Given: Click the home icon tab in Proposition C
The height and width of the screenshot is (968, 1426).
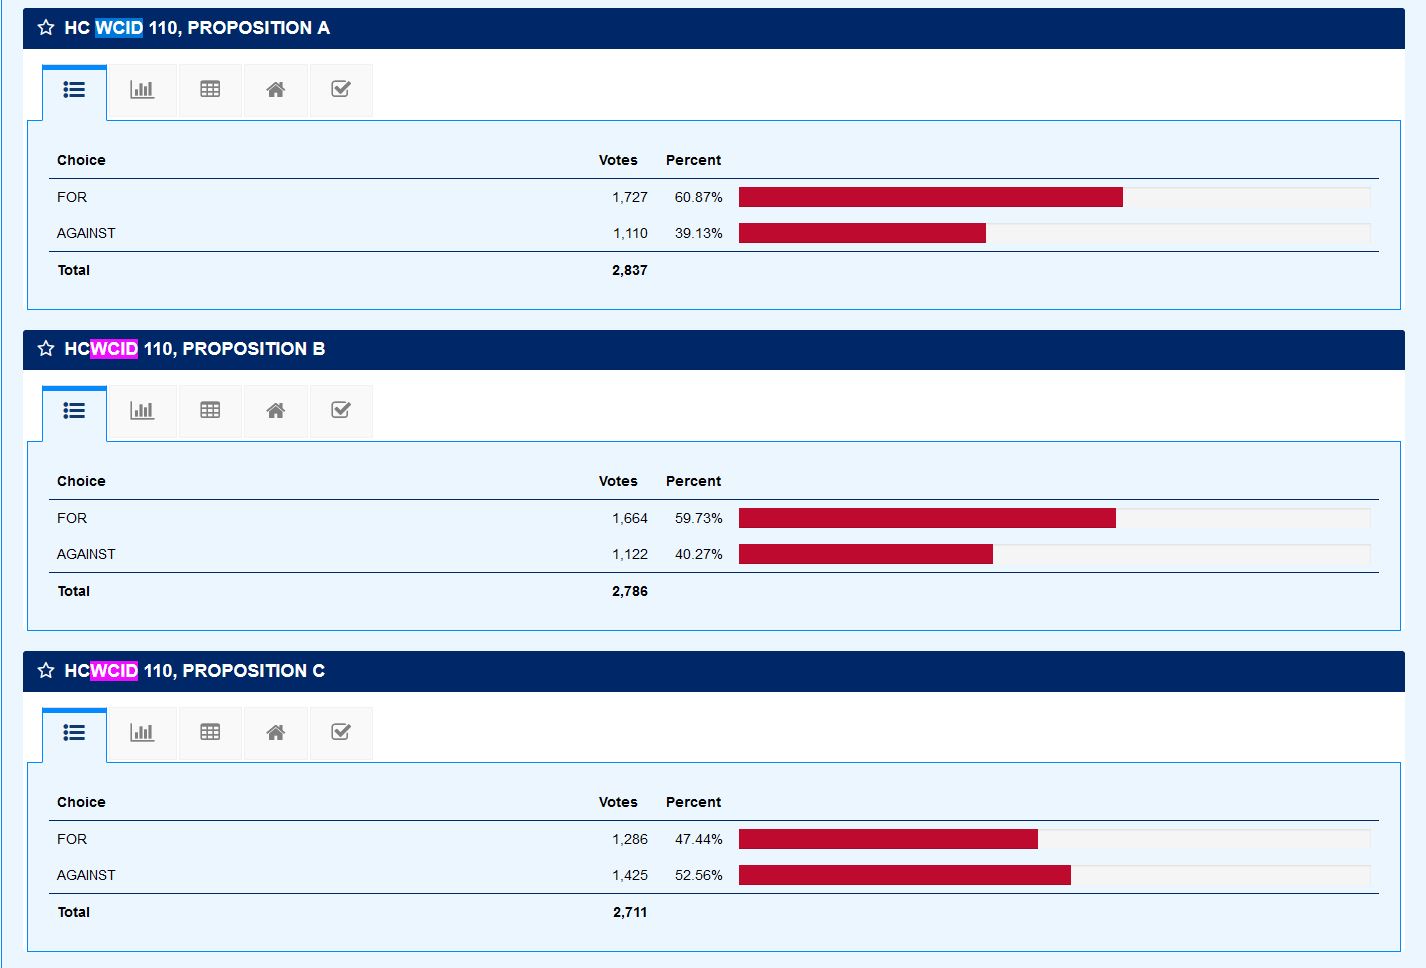Looking at the screenshot, I should (276, 733).
